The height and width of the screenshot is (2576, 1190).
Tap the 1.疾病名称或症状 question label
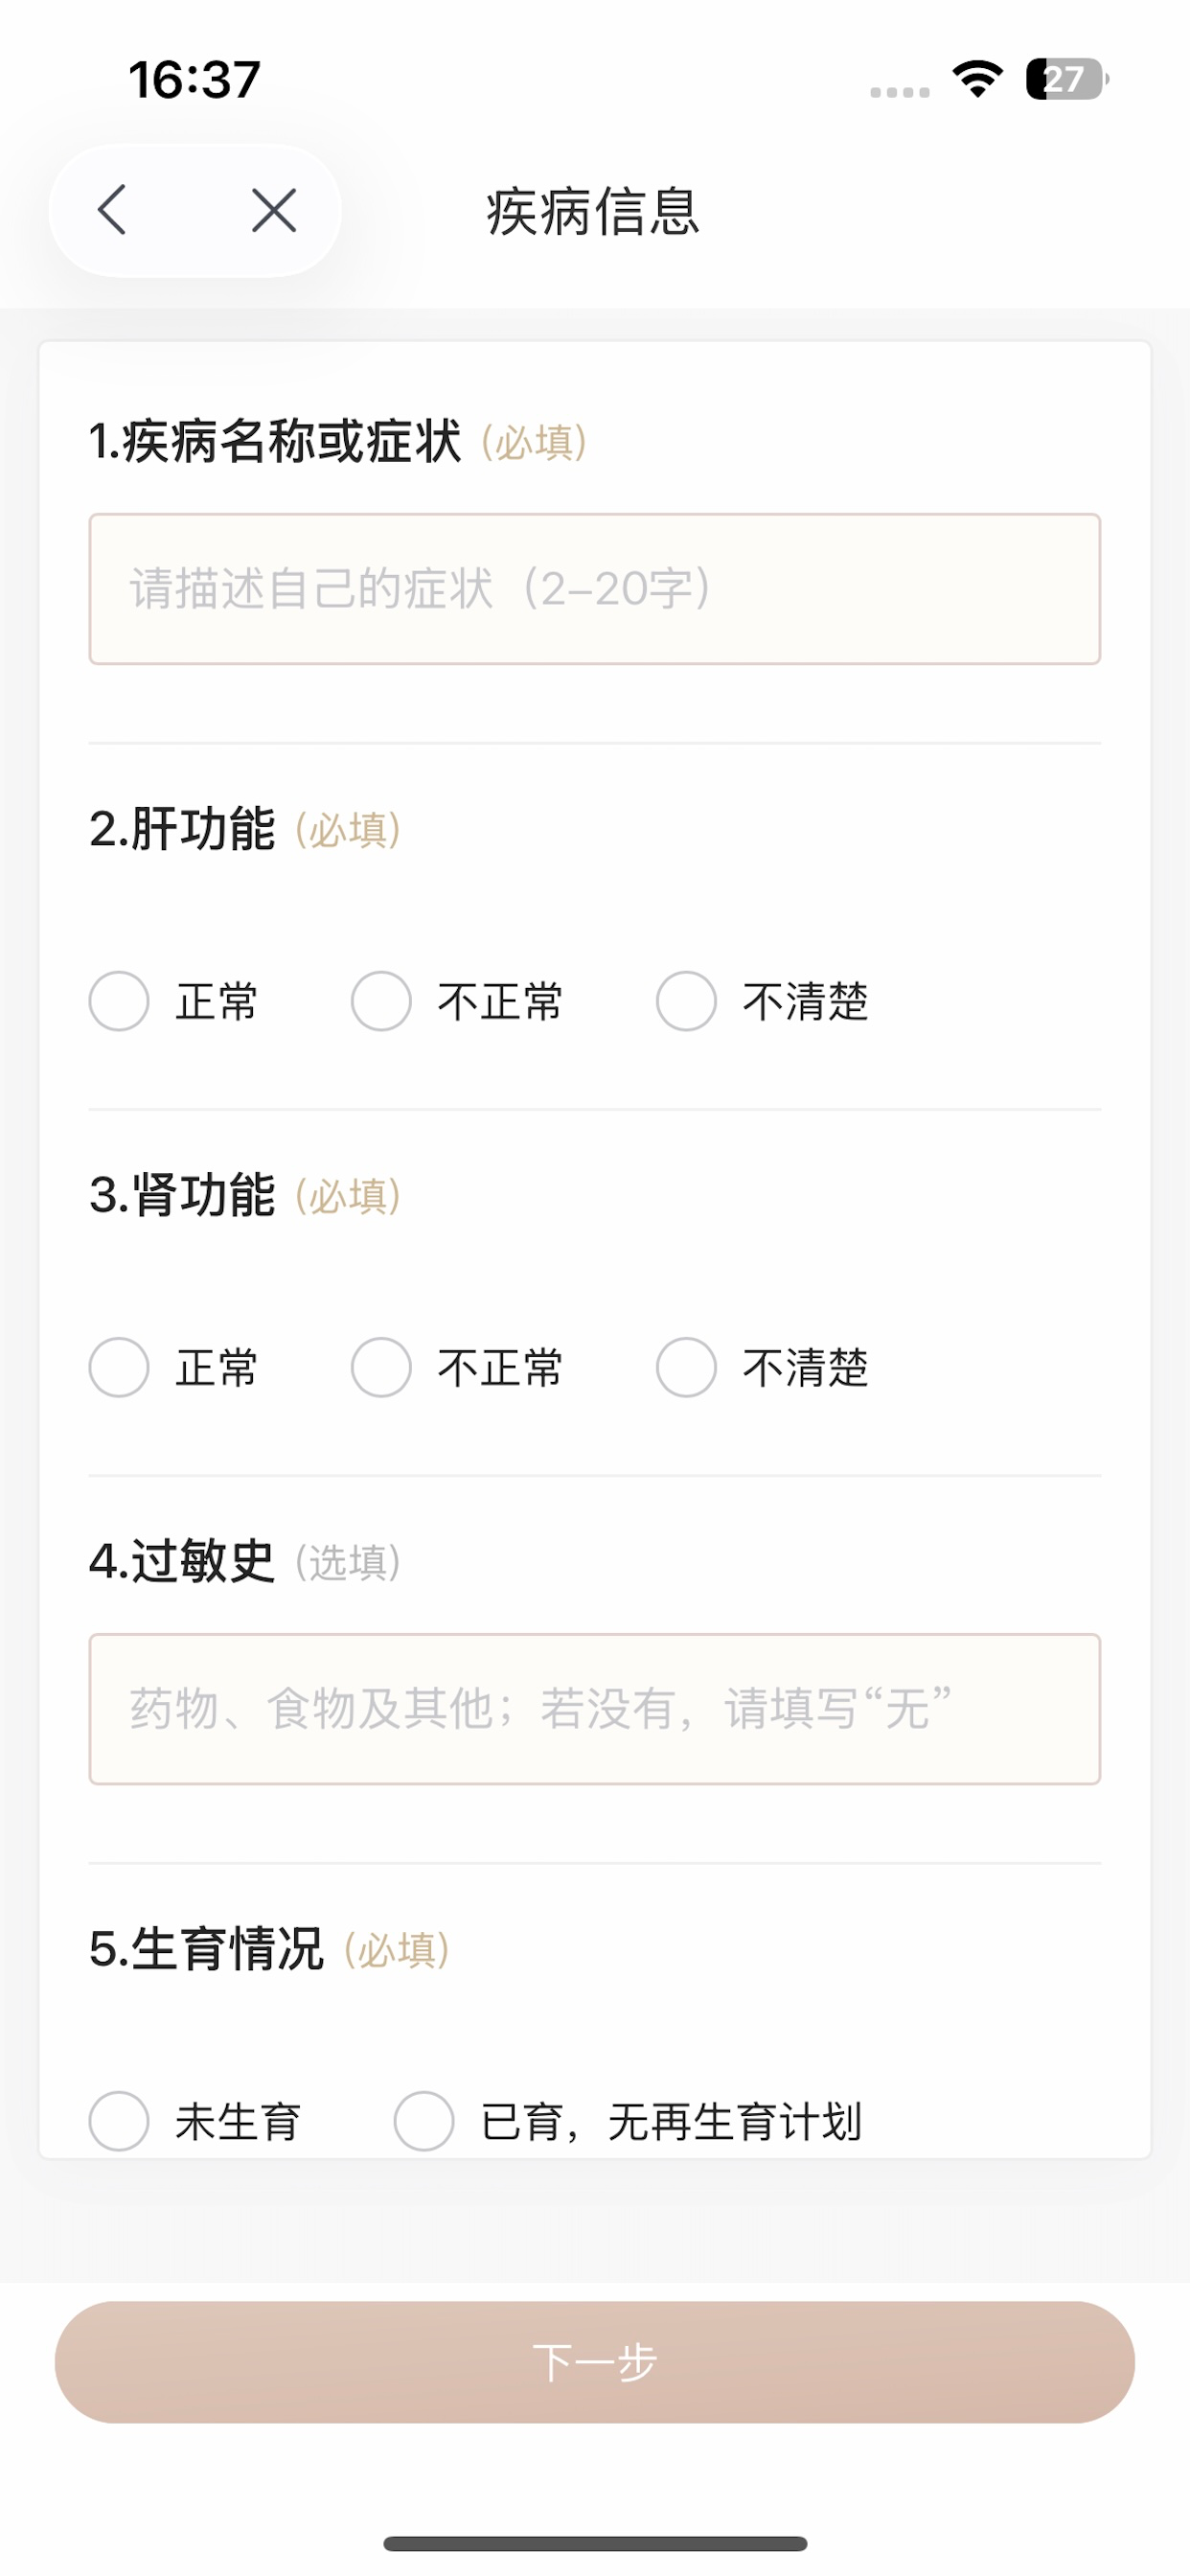(x=275, y=441)
